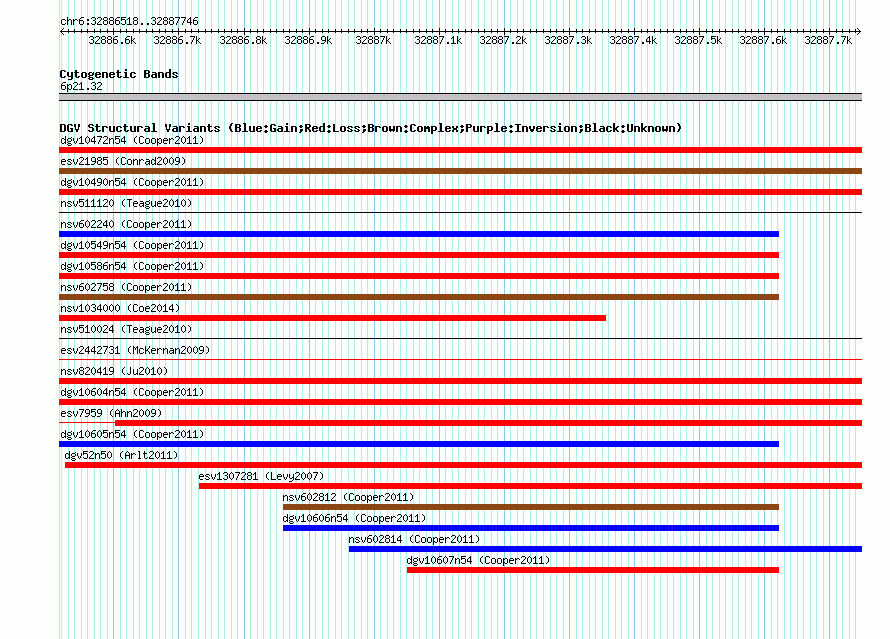Click the red dgv52n50 variant bar

pyautogui.click(x=463, y=465)
